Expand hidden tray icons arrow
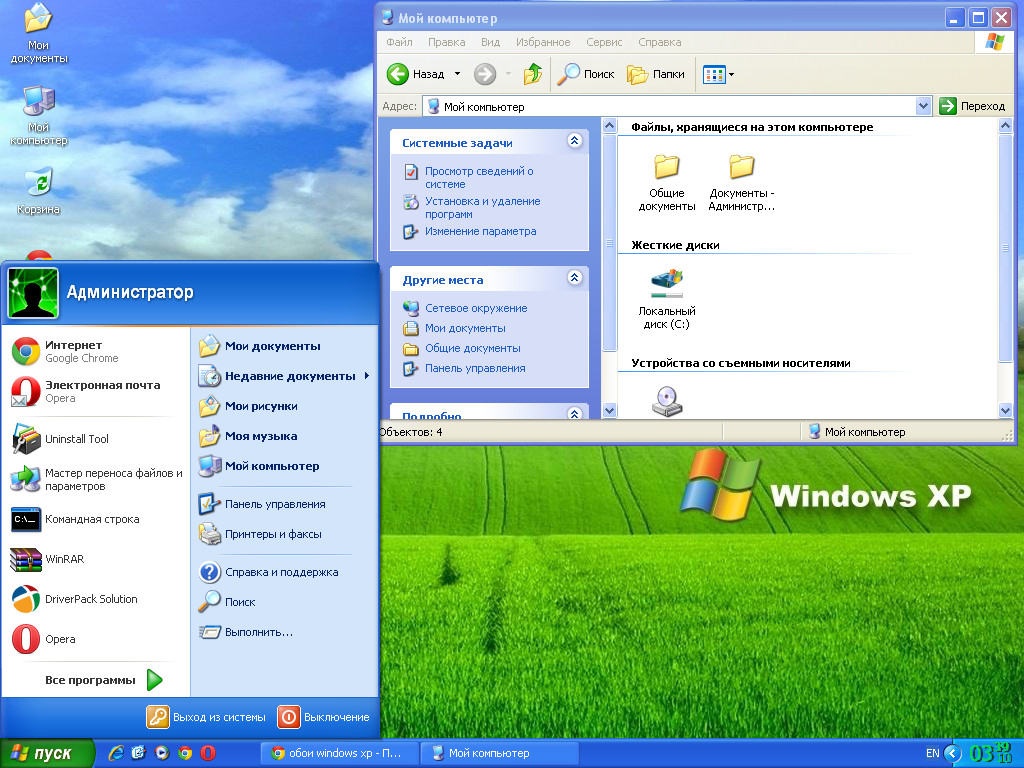 953,754
